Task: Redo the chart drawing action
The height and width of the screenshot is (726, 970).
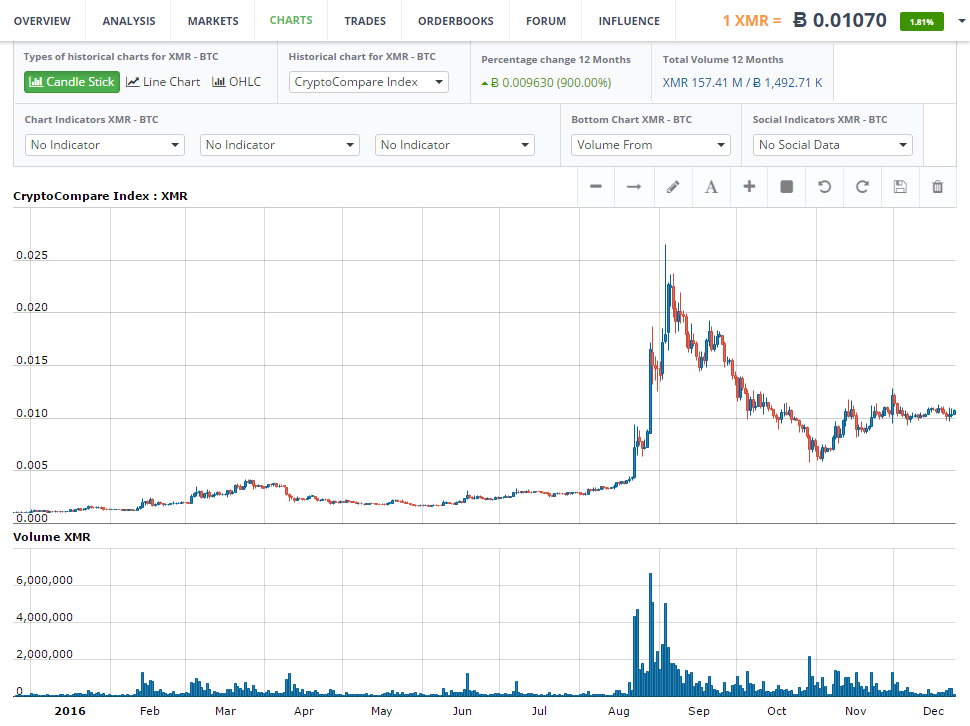Action: click(862, 187)
